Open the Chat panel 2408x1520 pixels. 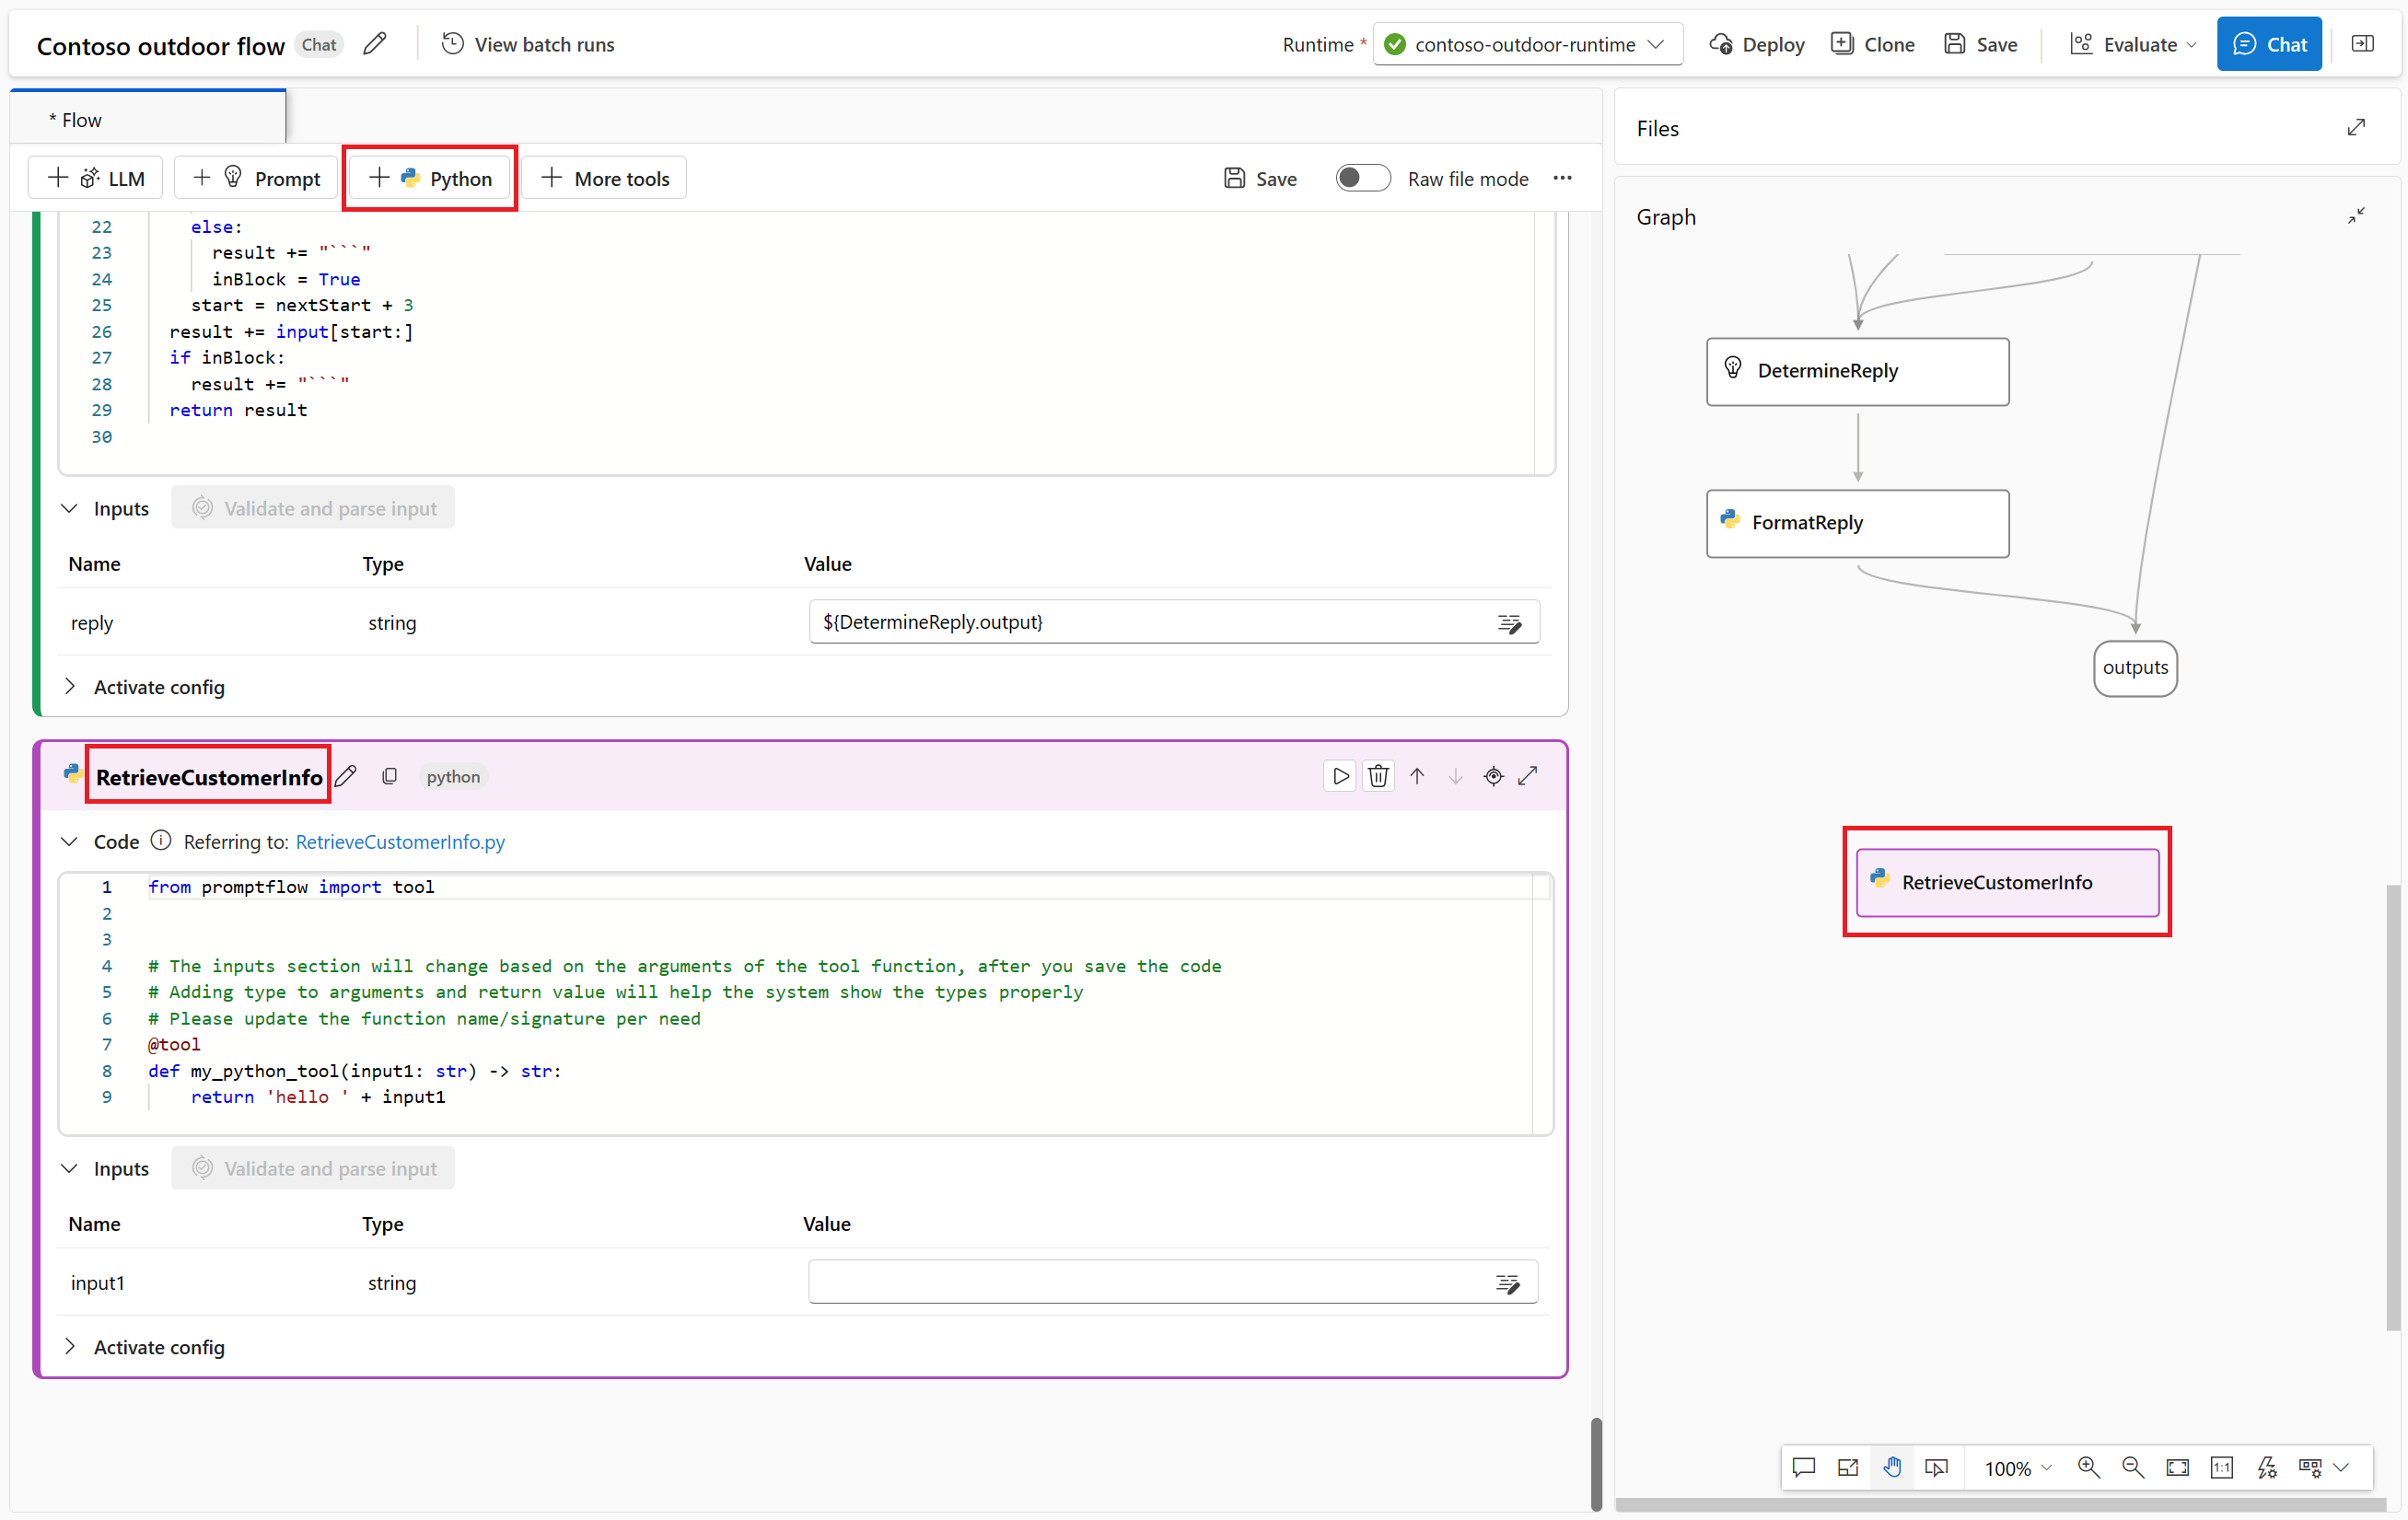point(2269,44)
